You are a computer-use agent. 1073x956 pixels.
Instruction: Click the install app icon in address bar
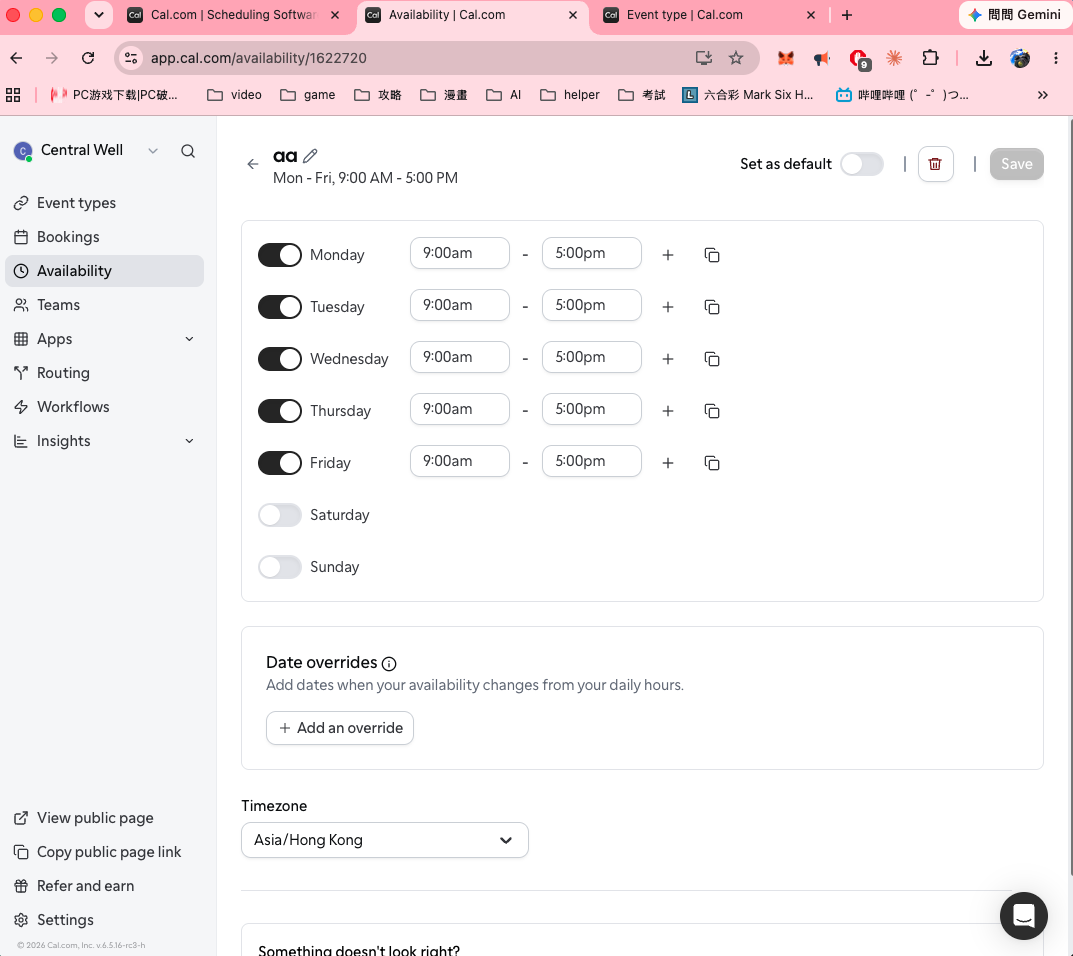click(x=703, y=58)
